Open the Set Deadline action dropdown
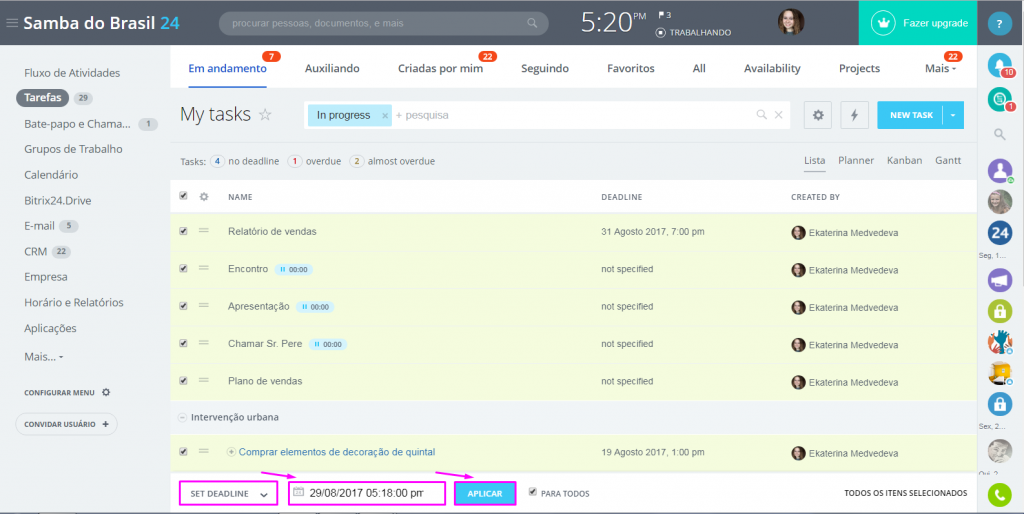Viewport: 1024px width, 514px height. point(229,494)
